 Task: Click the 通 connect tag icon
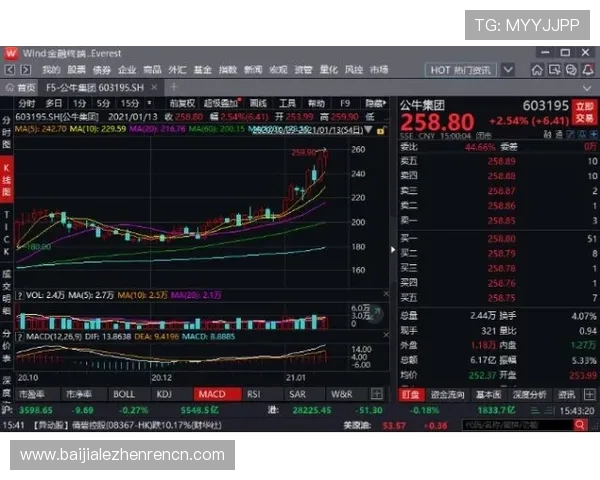[x=559, y=134]
